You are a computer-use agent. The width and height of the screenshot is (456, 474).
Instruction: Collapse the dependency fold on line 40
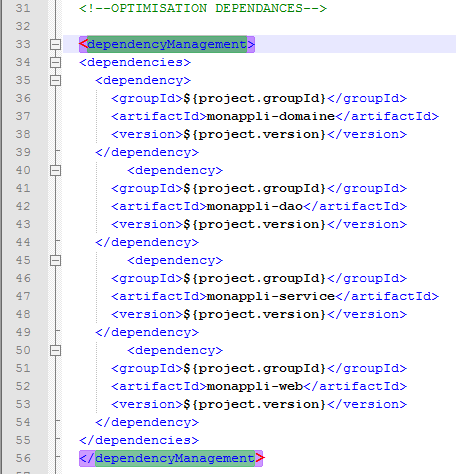(x=55, y=170)
